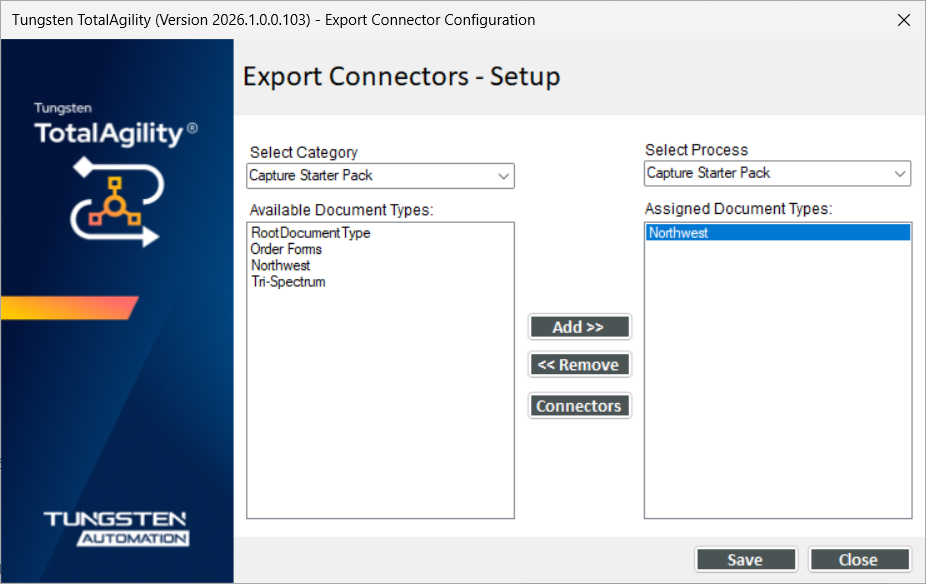
Task: Click the Add button to assign a type
Action: (x=579, y=326)
